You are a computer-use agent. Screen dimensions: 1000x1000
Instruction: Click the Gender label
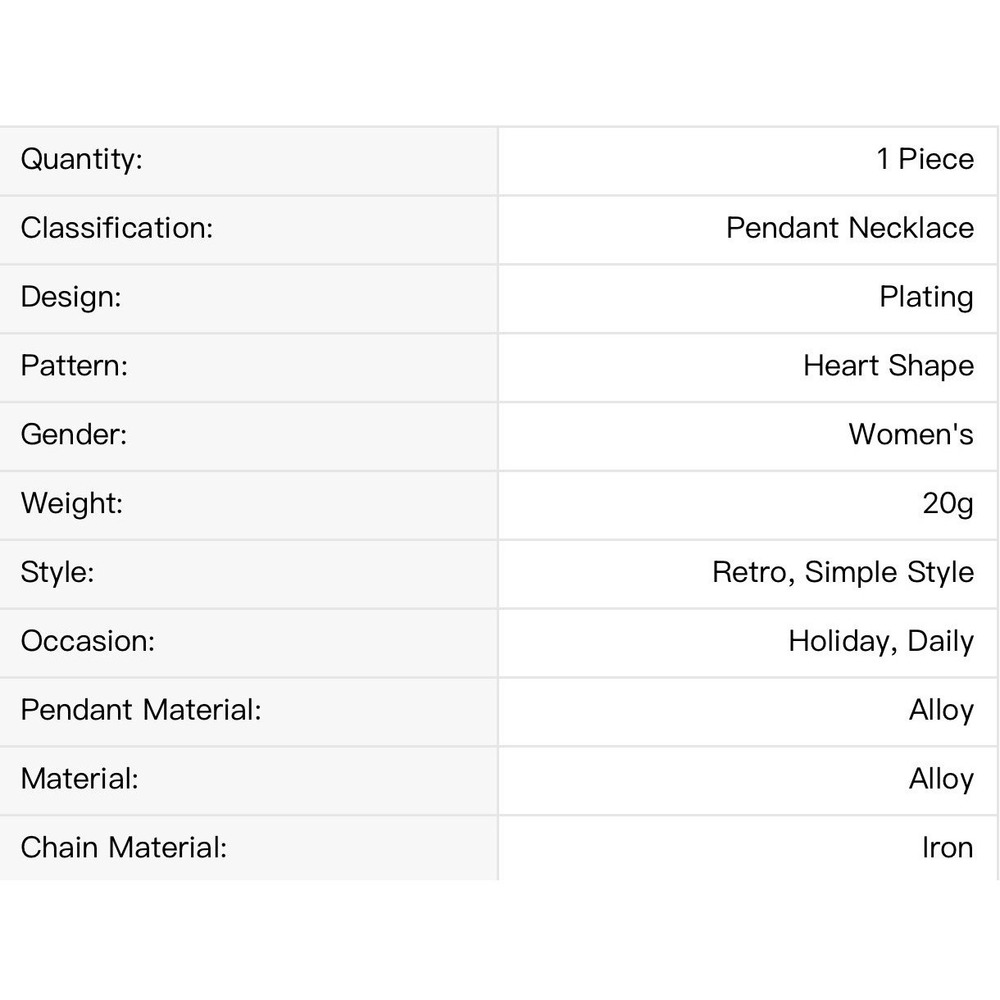pos(73,434)
